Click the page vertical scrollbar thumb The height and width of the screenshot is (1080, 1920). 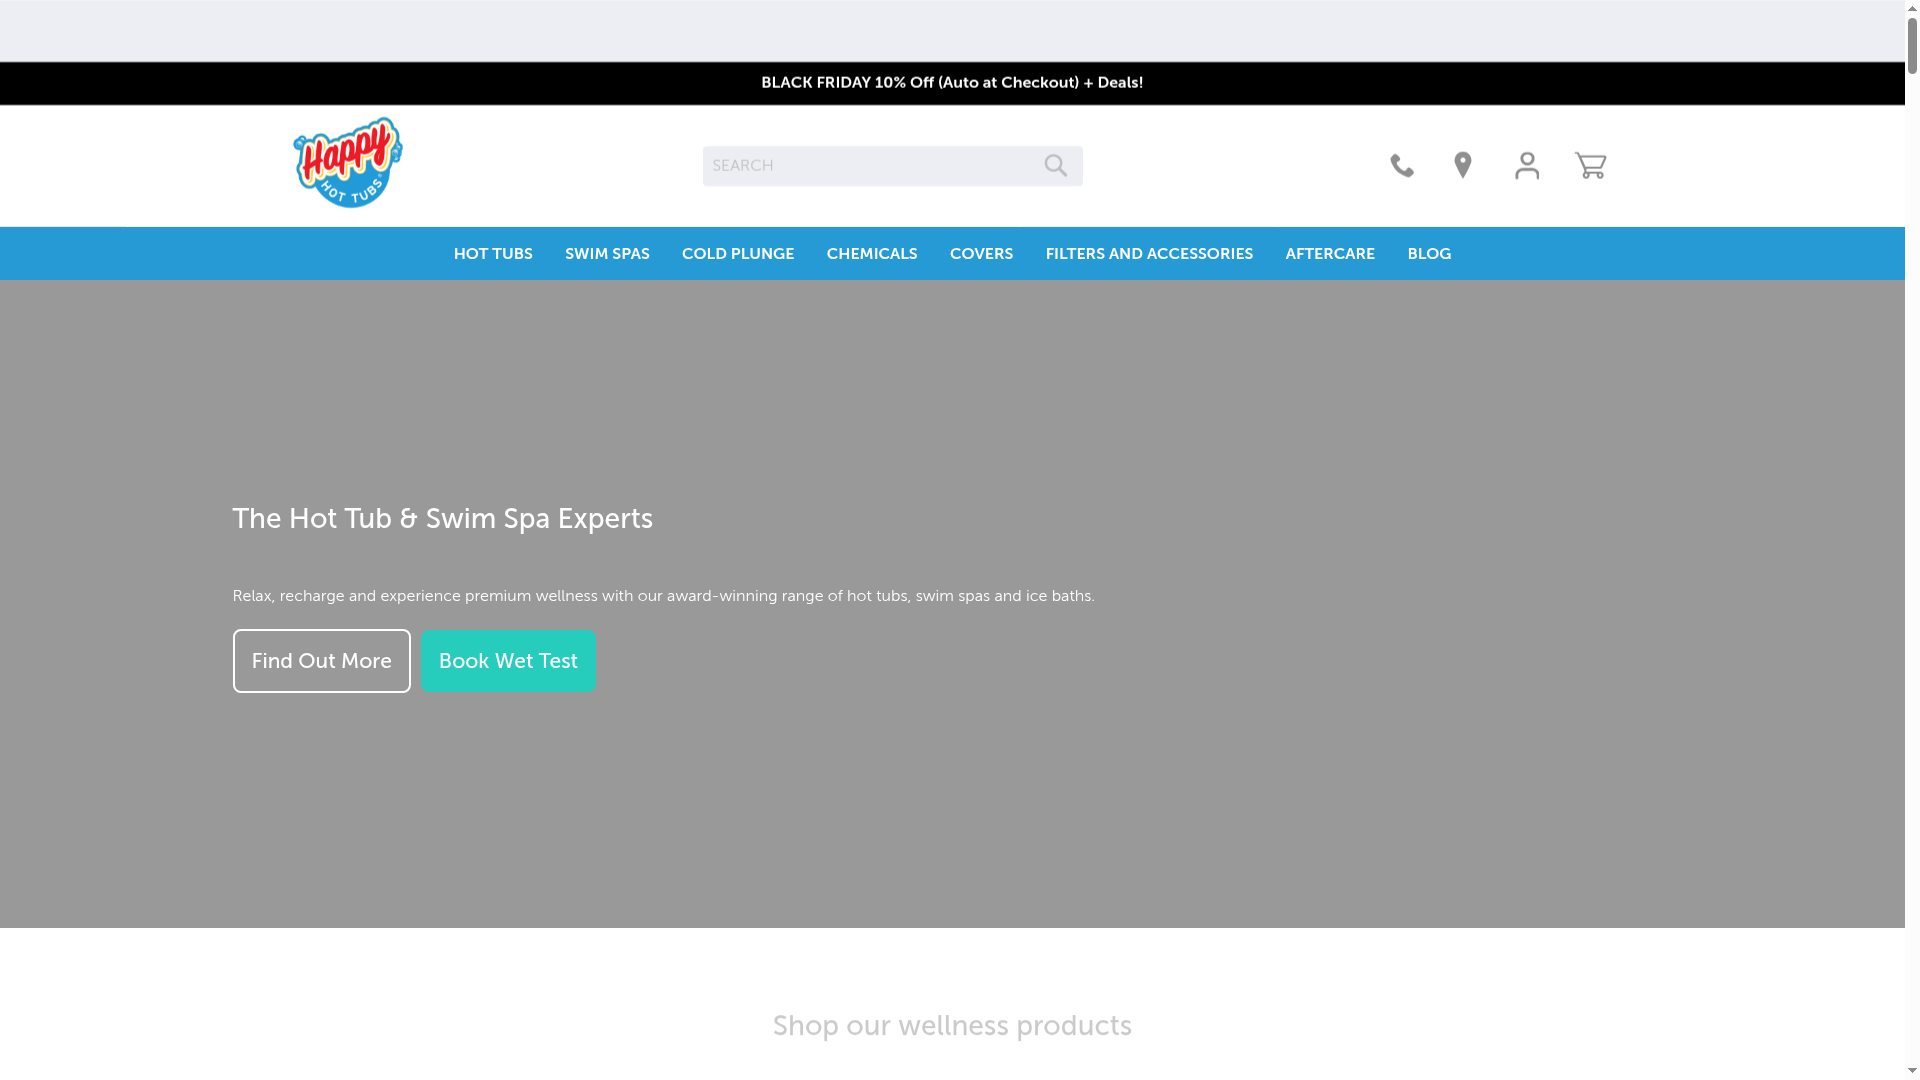(x=1912, y=45)
